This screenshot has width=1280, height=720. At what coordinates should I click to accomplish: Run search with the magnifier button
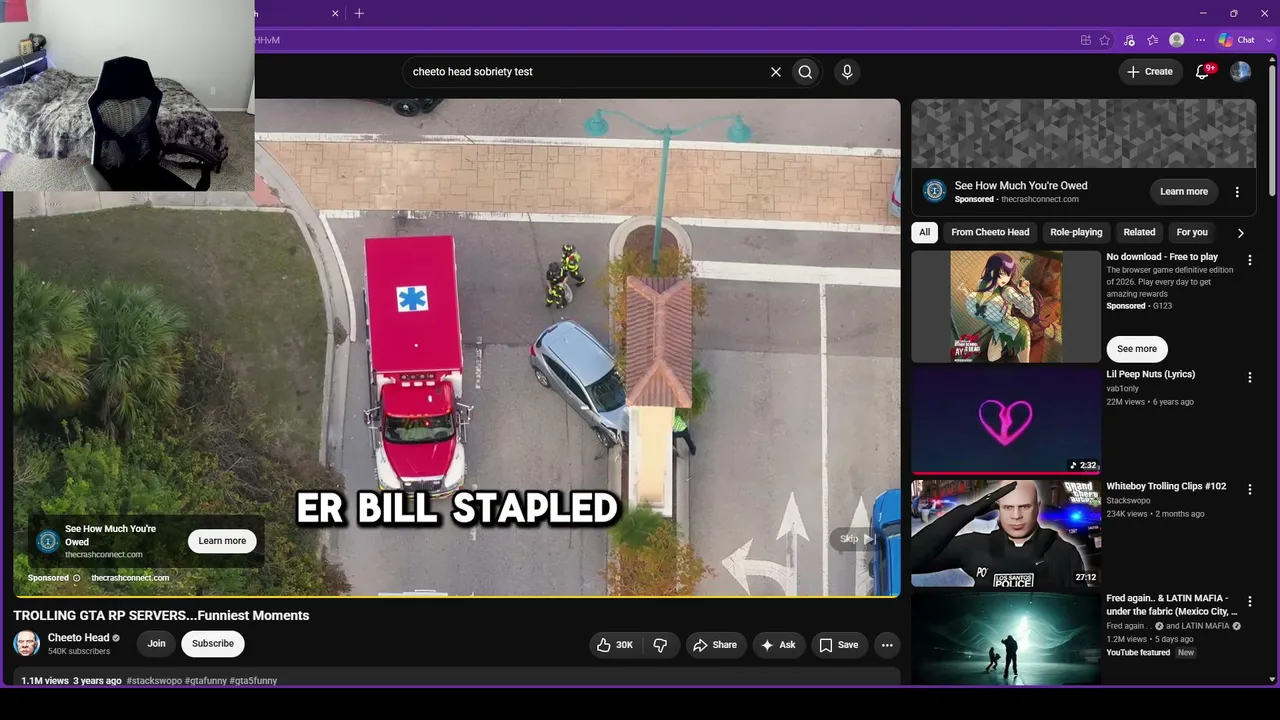805,72
